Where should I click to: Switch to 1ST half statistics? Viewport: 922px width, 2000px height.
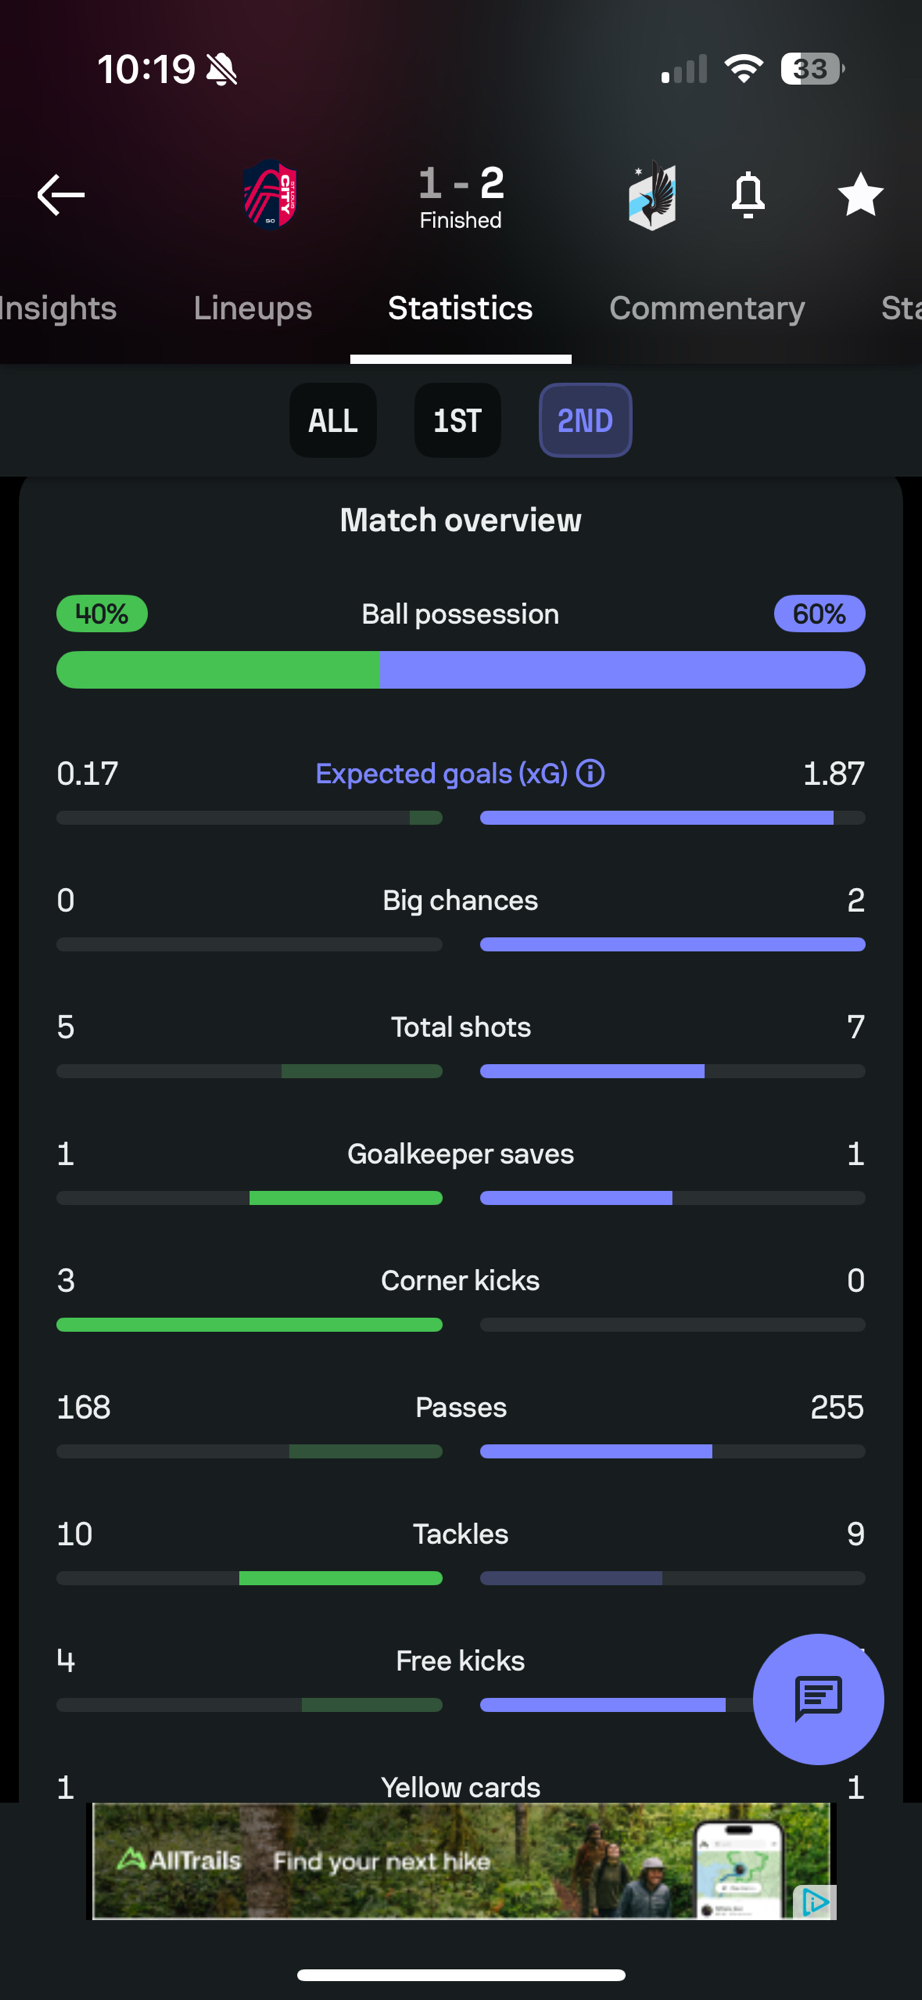(x=457, y=421)
